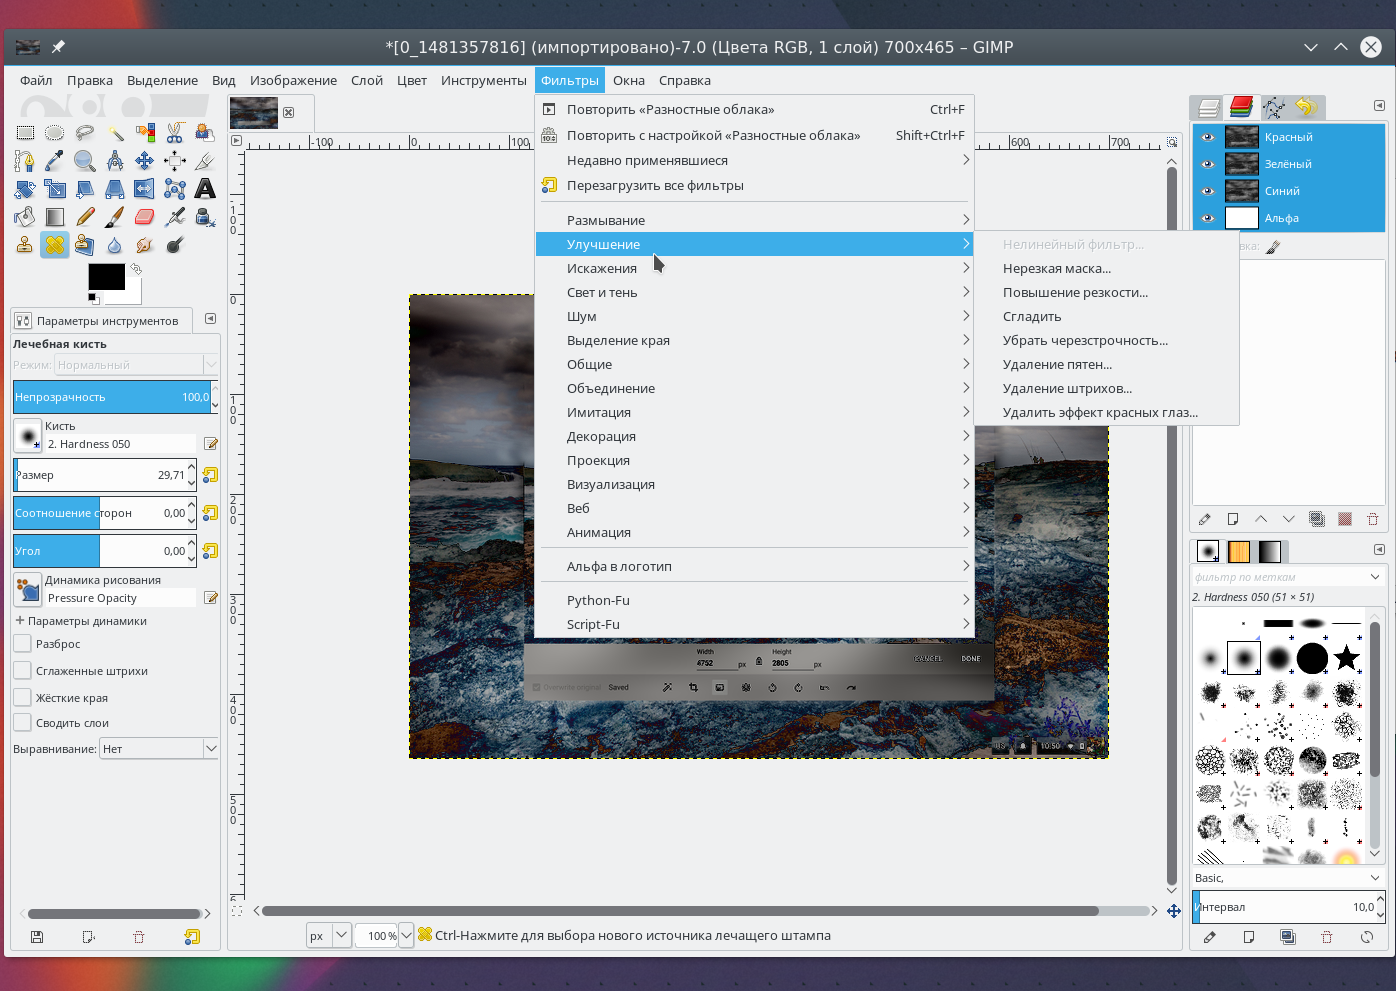This screenshot has width=1396, height=991.
Task: Select the Blur/Sharpen droplet tool
Action: [x=115, y=244]
